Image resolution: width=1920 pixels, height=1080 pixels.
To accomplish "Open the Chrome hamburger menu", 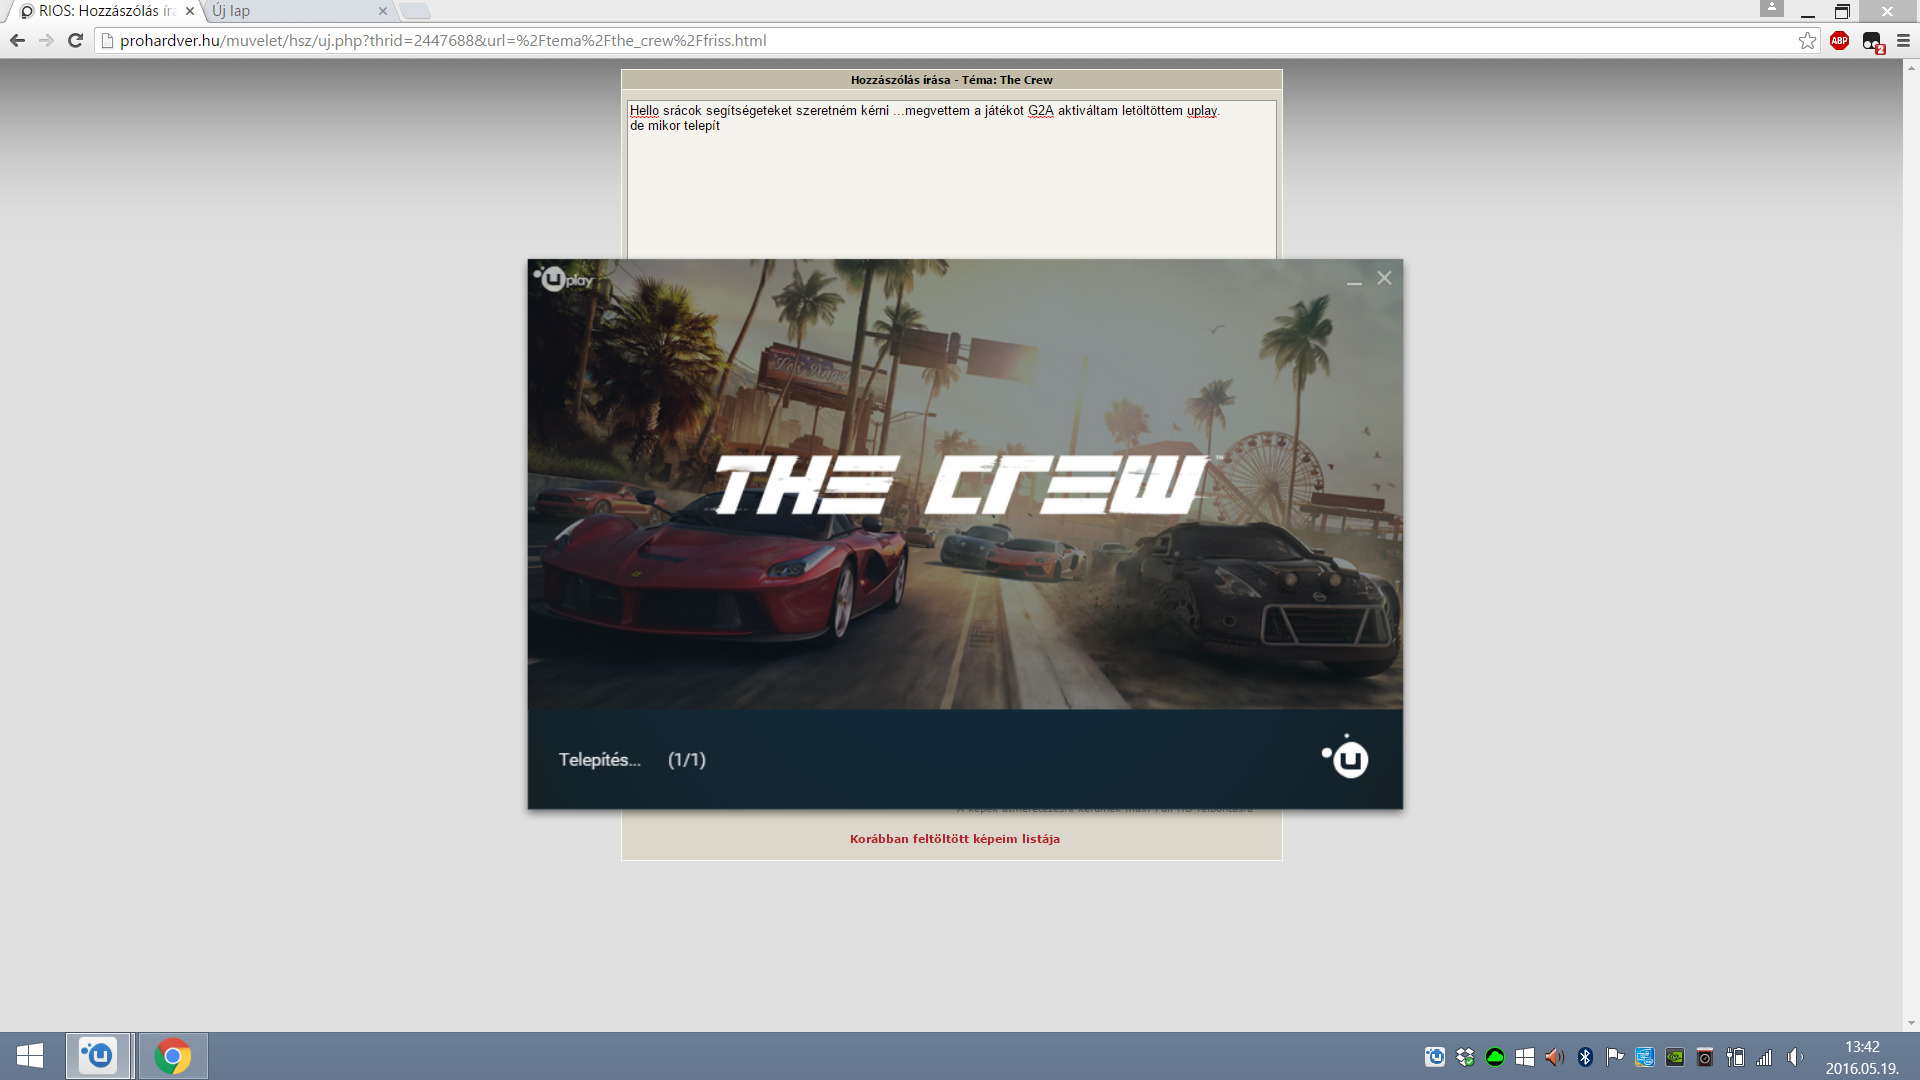I will (x=1903, y=41).
